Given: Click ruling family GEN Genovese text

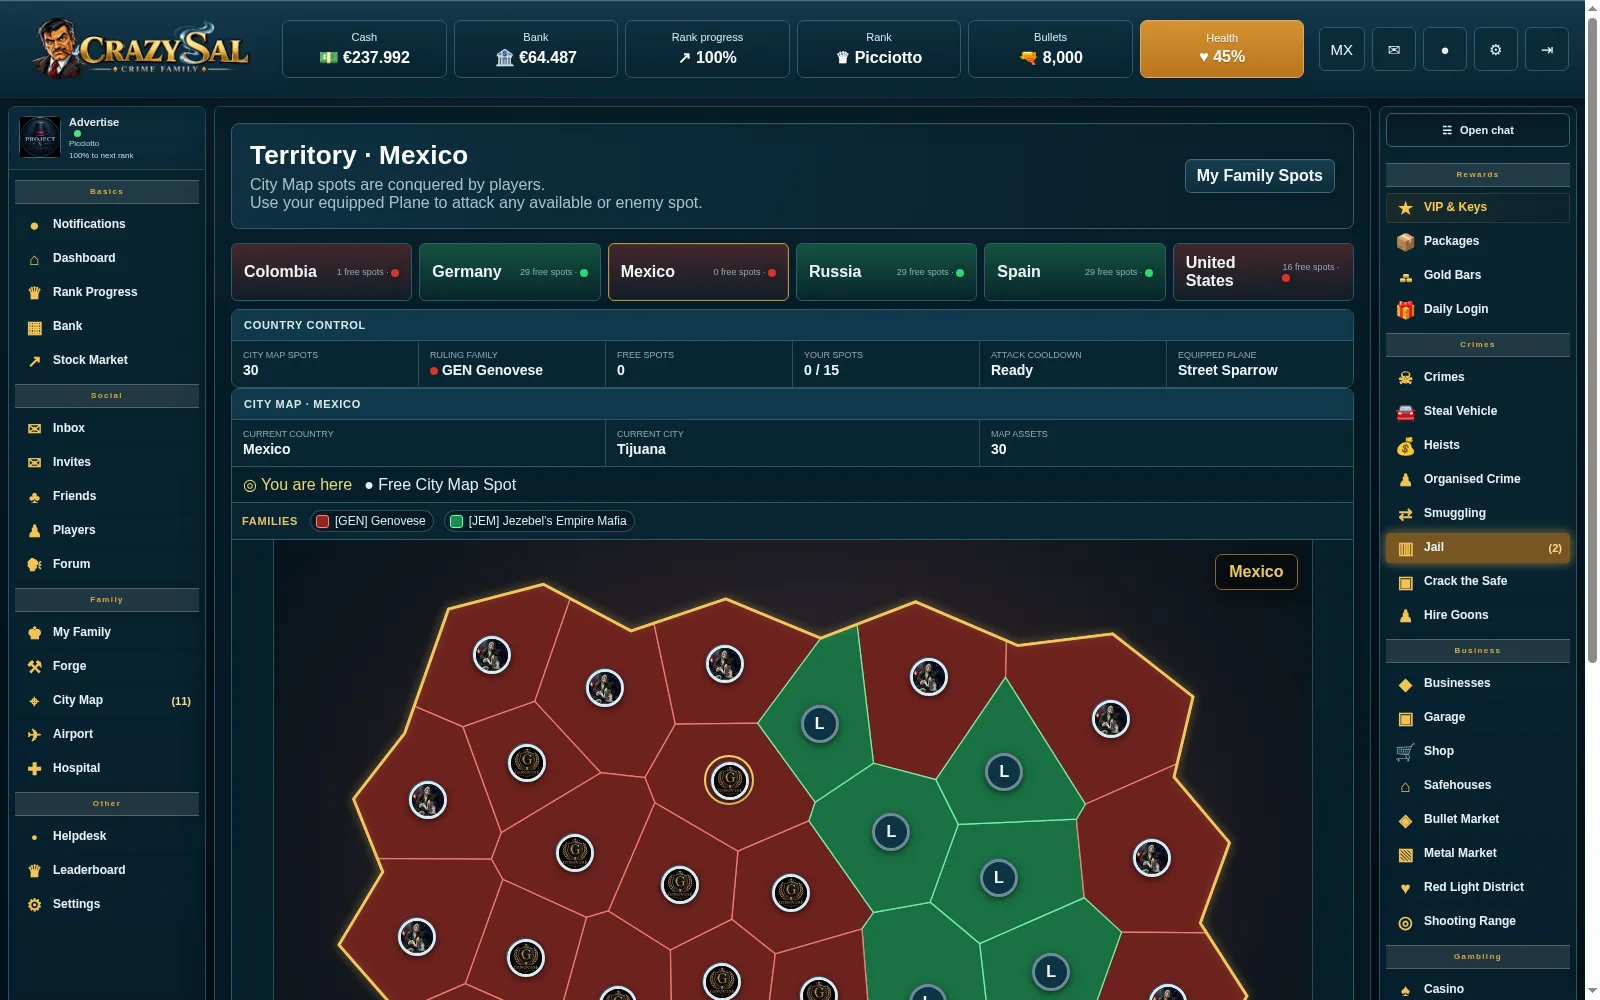Looking at the screenshot, I should tap(492, 370).
